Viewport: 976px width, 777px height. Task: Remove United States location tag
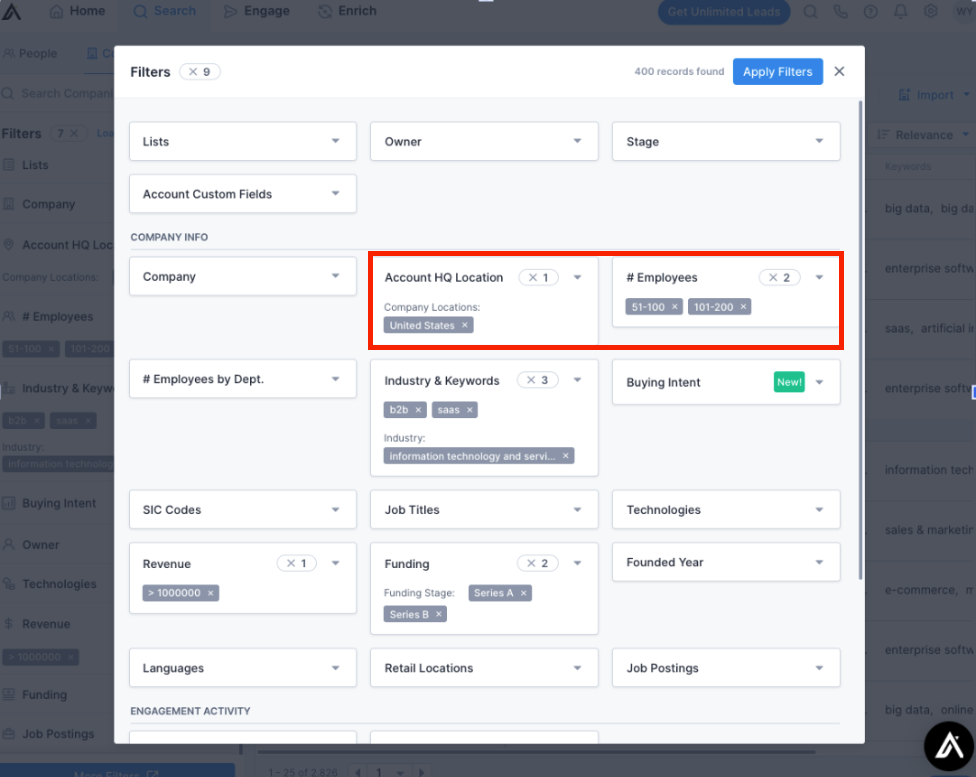click(x=464, y=325)
